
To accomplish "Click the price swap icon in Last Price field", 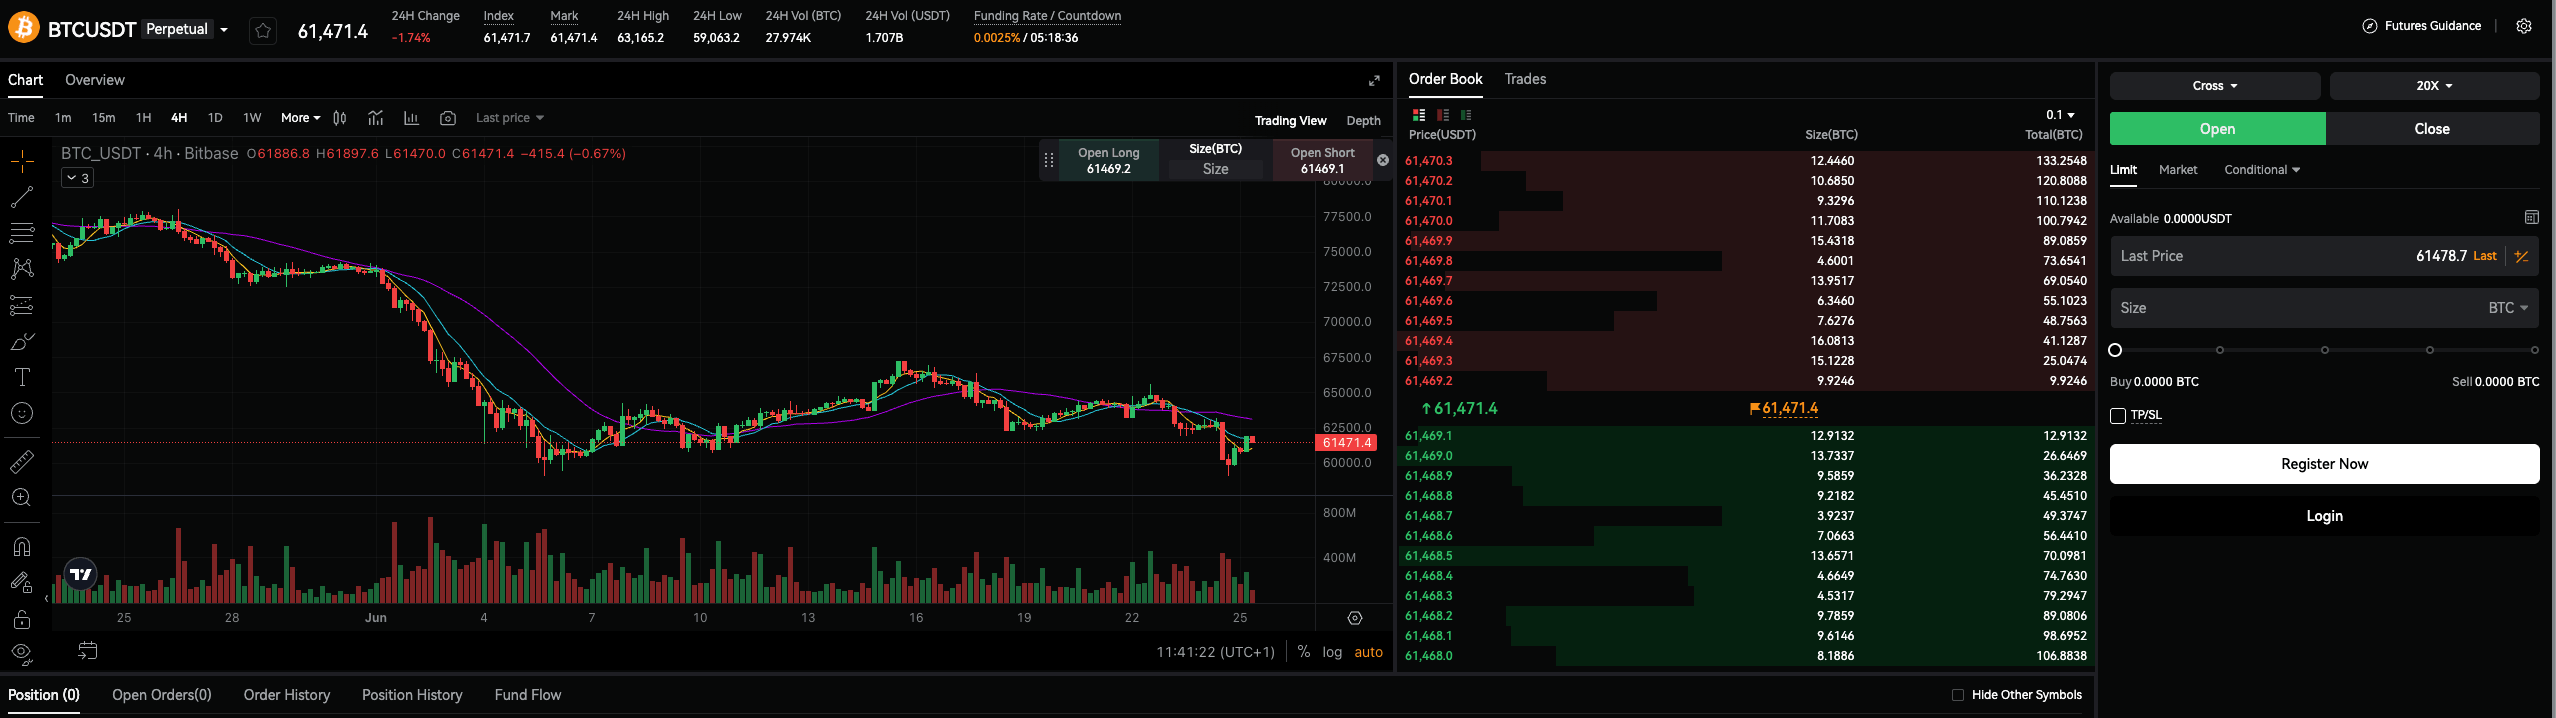I will (2521, 256).
